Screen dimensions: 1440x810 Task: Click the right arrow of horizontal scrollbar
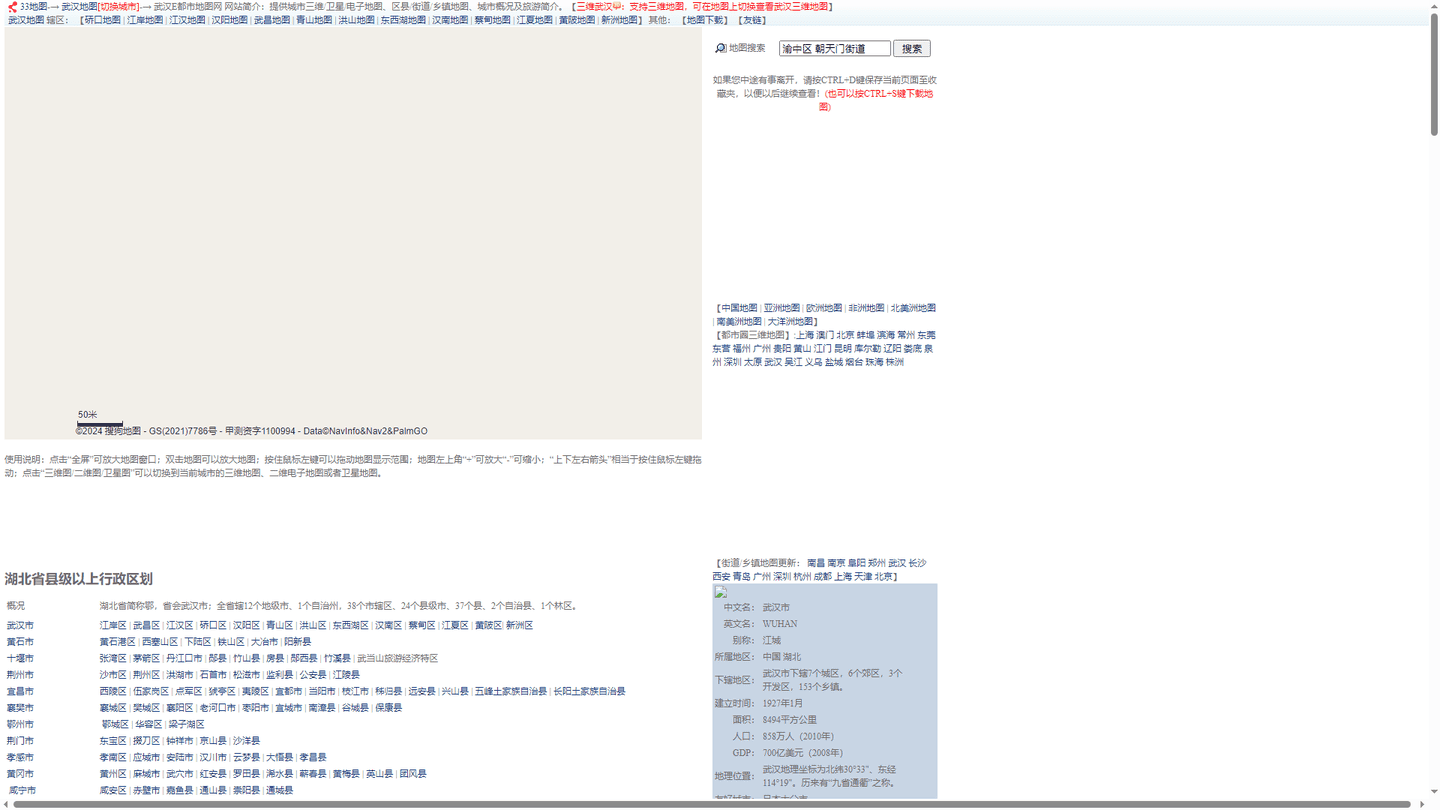point(1422,804)
